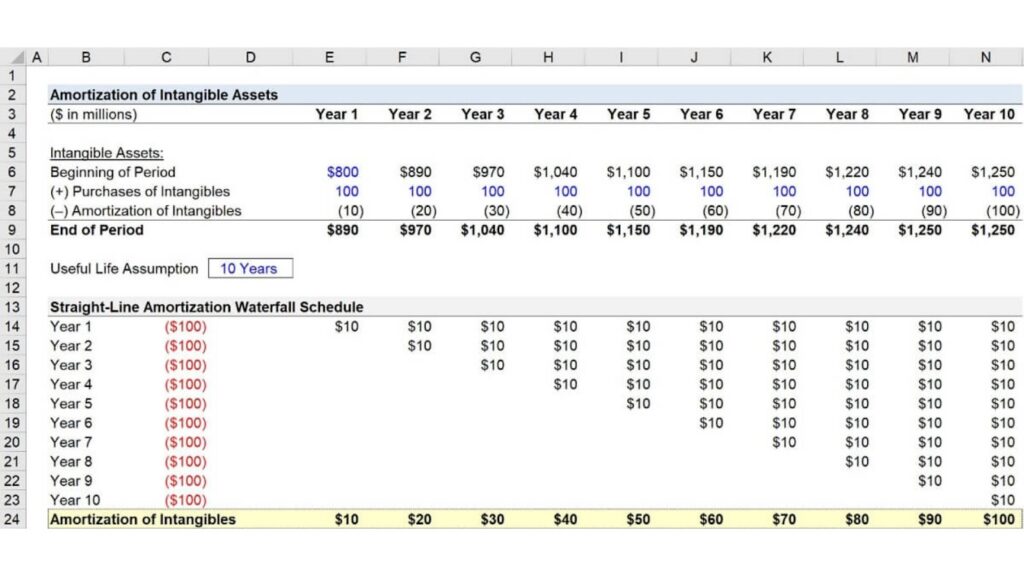Select the column E header

tap(329, 57)
